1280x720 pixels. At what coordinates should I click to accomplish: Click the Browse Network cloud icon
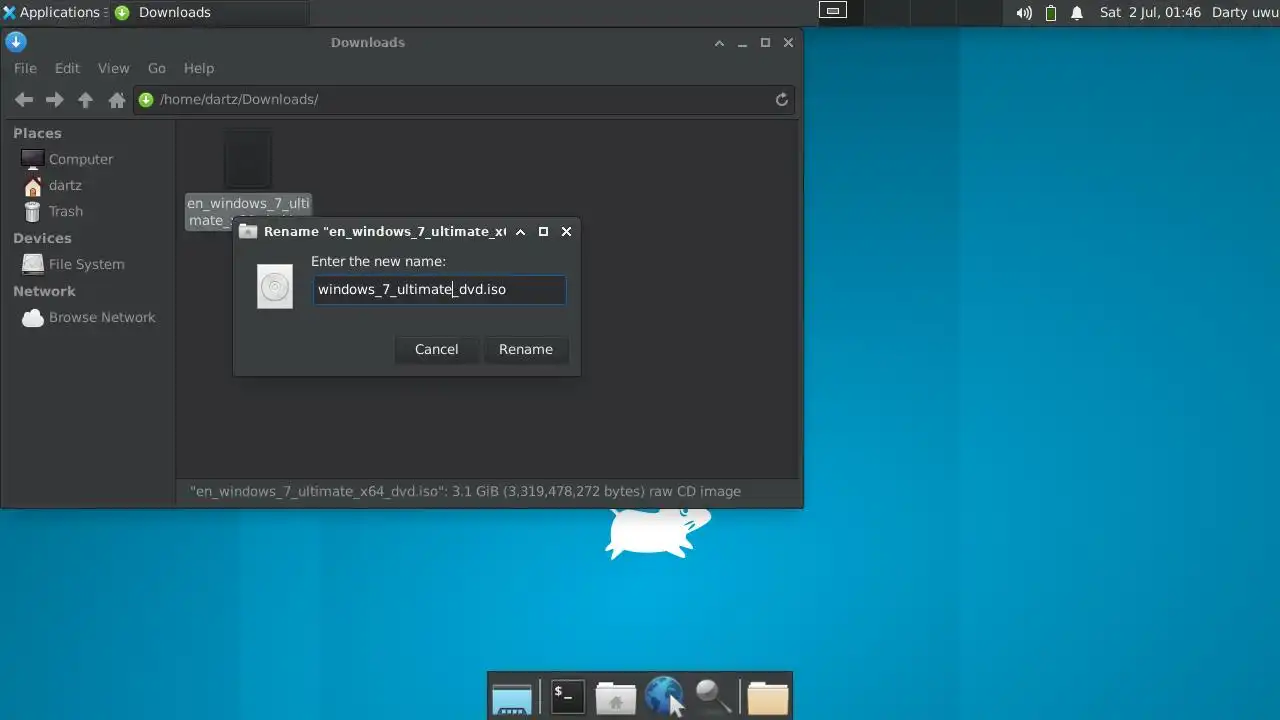tap(33, 317)
